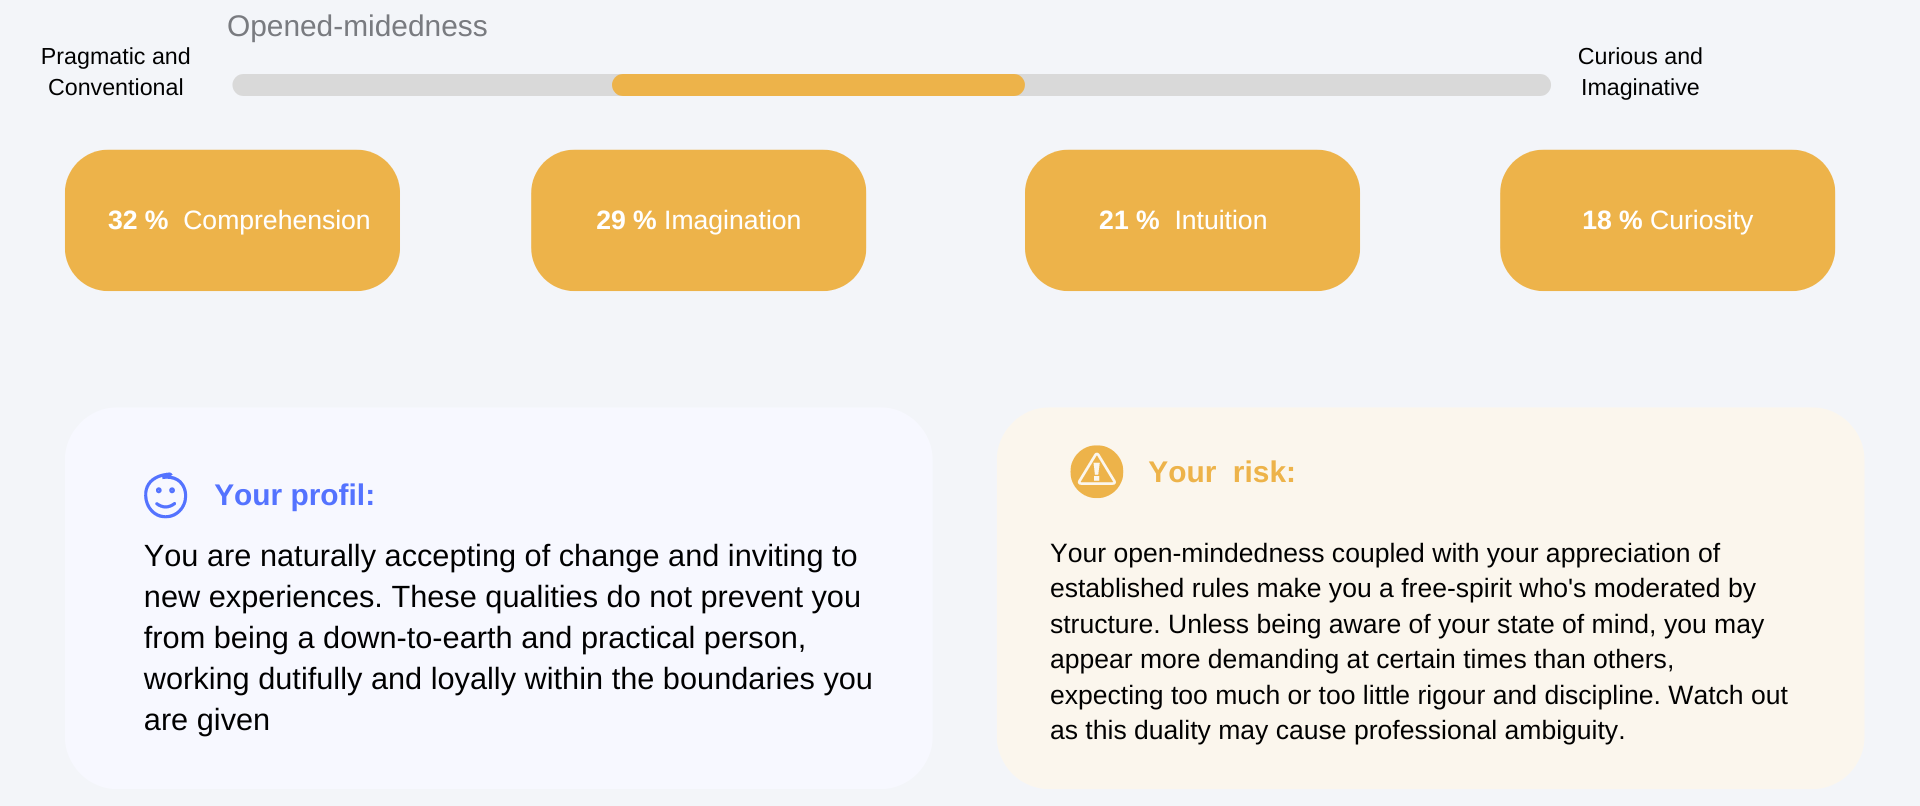This screenshot has height=806, width=1920.
Task: Click the orange filled slider segment
Action: point(818,85)
